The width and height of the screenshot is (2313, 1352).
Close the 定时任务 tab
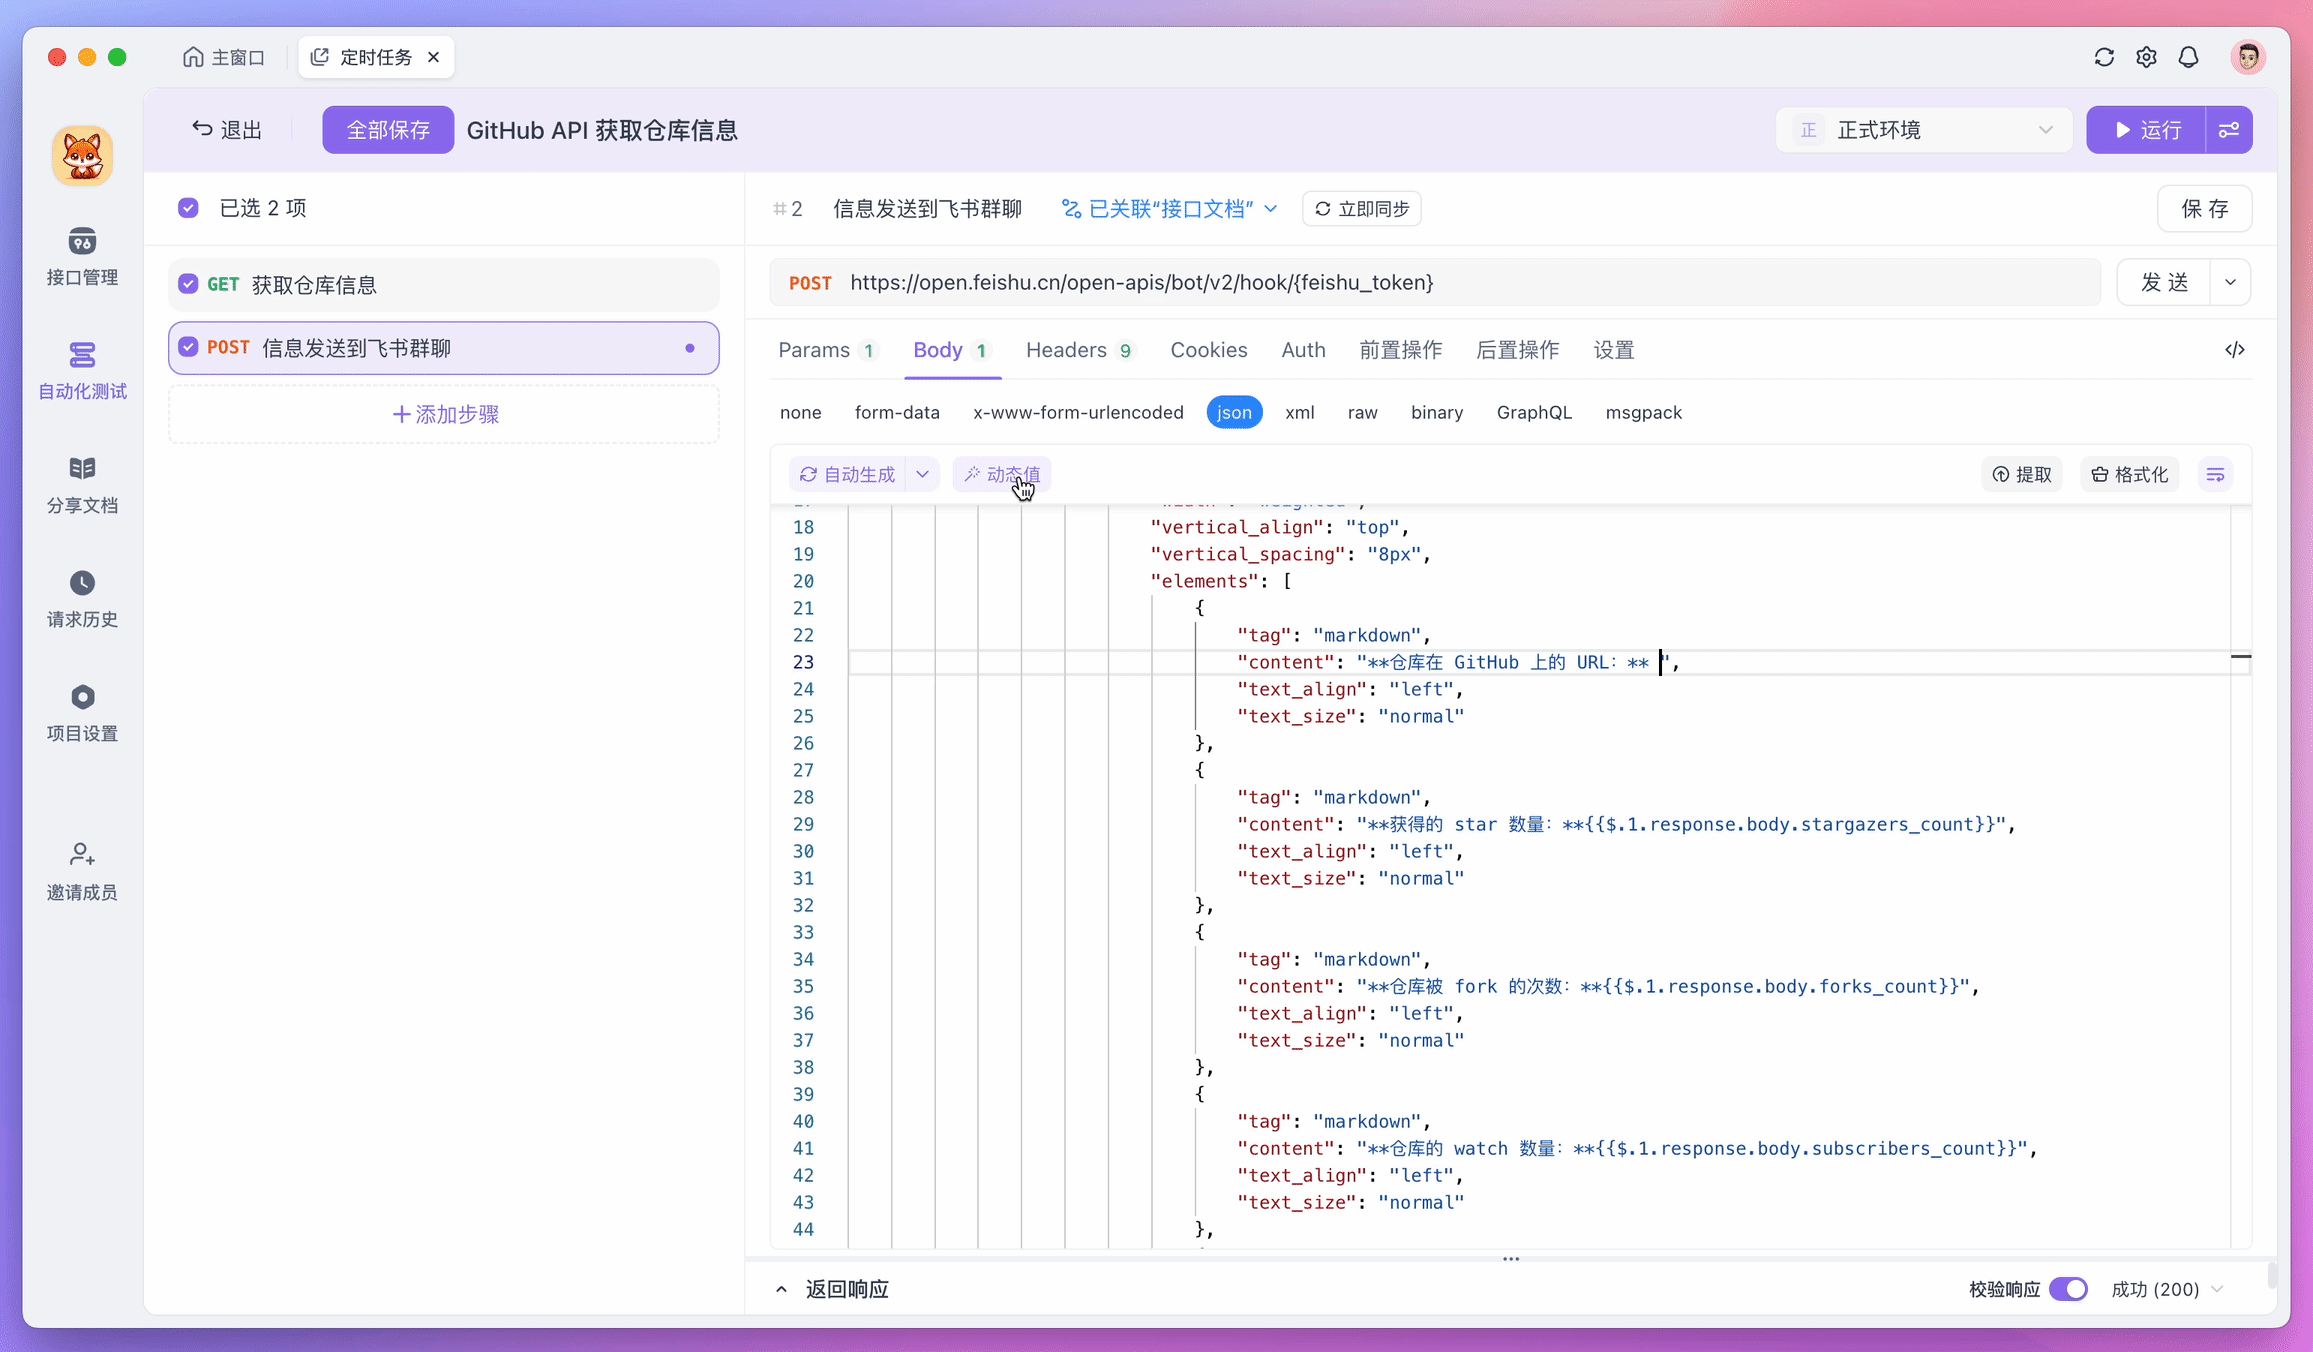433,57
